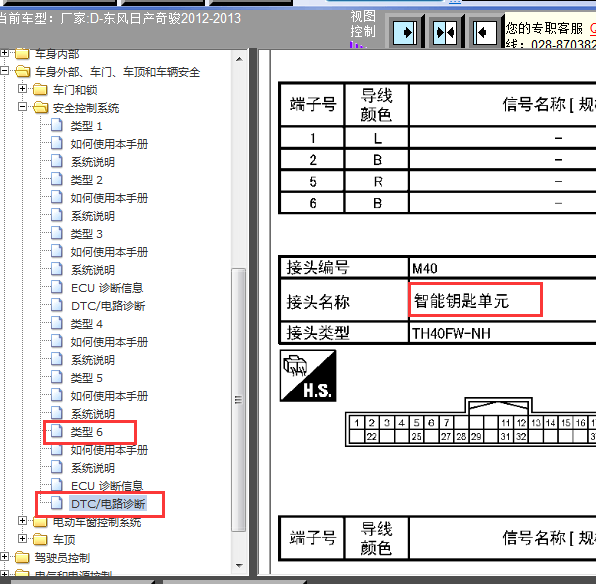Click pin 14 in the connector diagram

pyautogui.click(x=551, y=422)
